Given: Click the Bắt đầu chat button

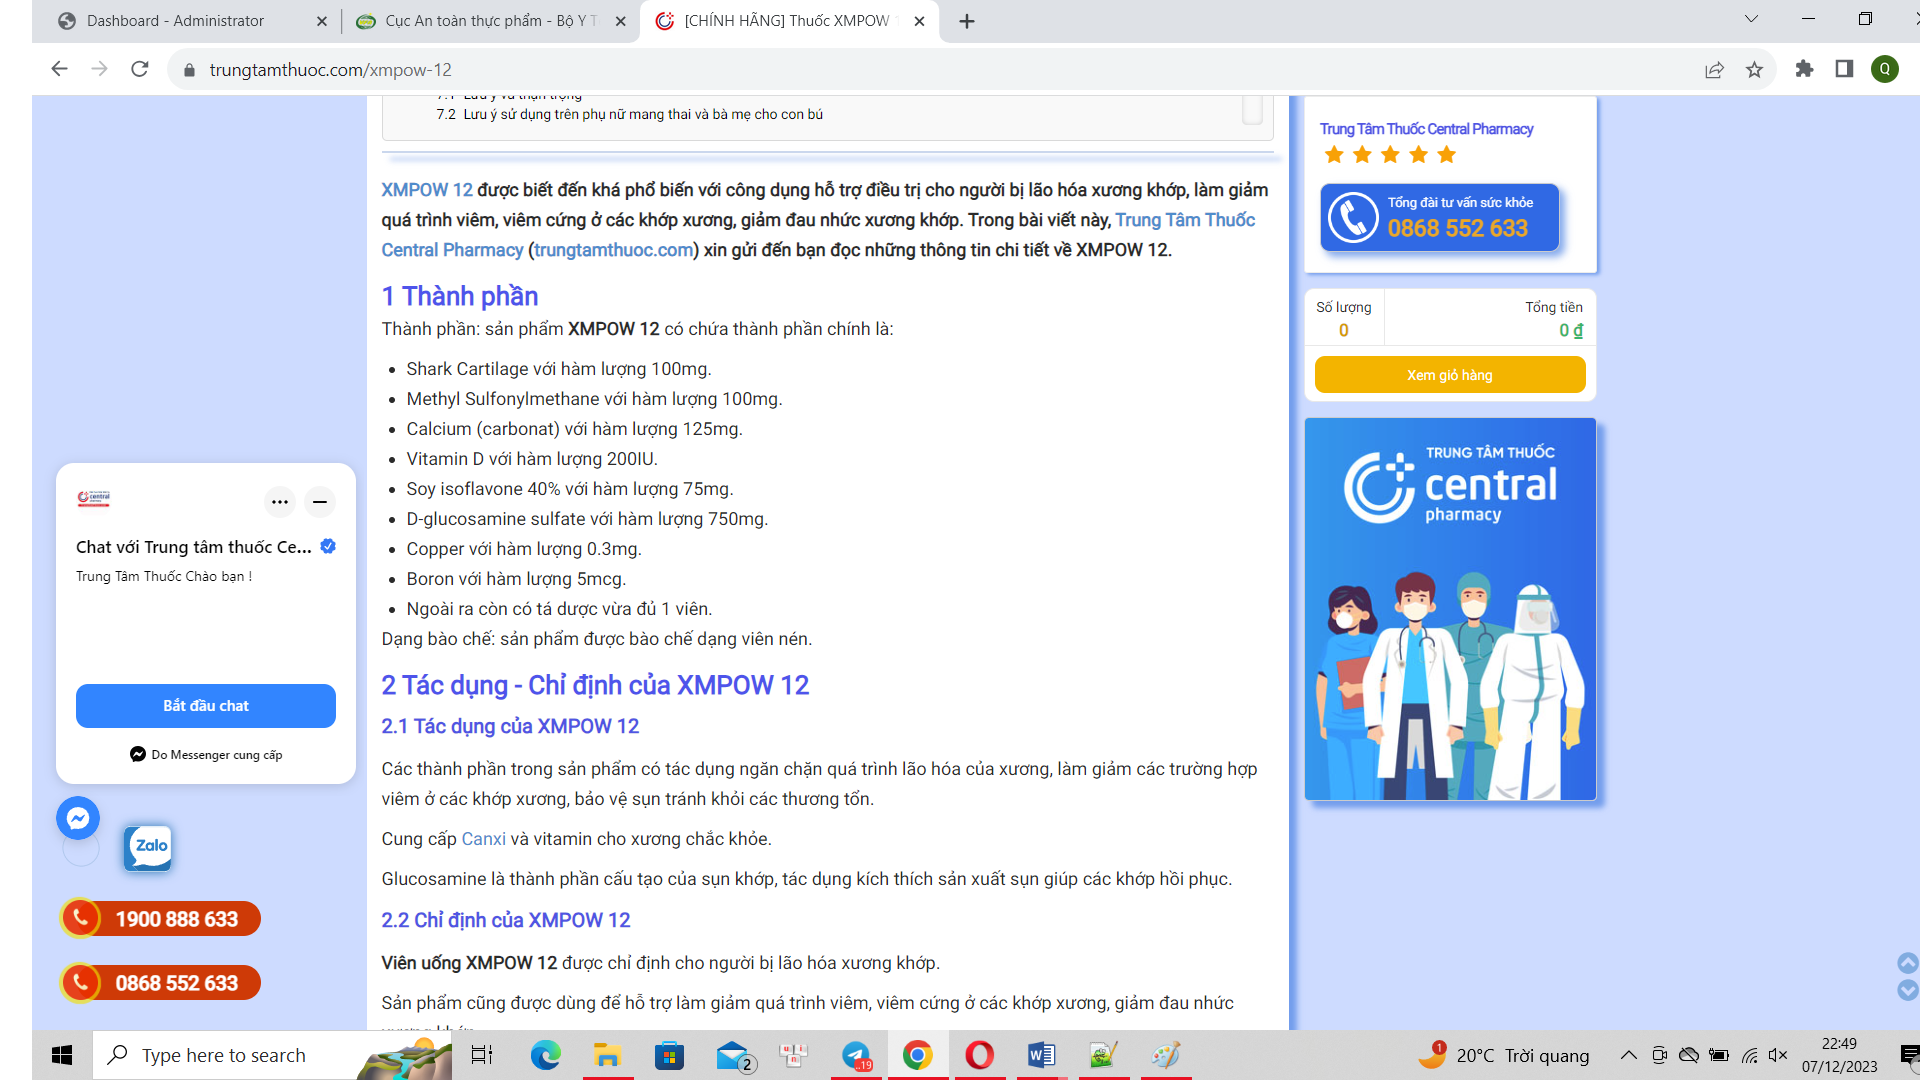Looking at the screenshot, I should [x=206, y=706].
